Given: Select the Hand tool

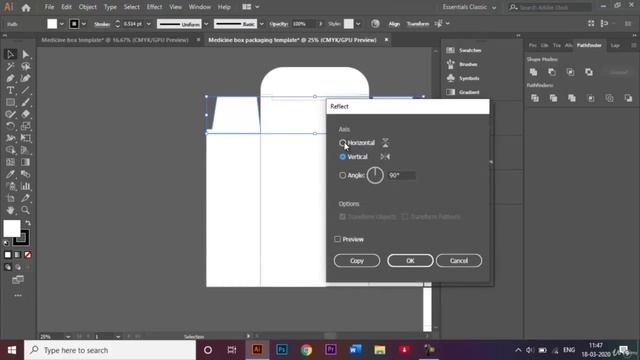Looking at the screenshot, I should 11,210.
